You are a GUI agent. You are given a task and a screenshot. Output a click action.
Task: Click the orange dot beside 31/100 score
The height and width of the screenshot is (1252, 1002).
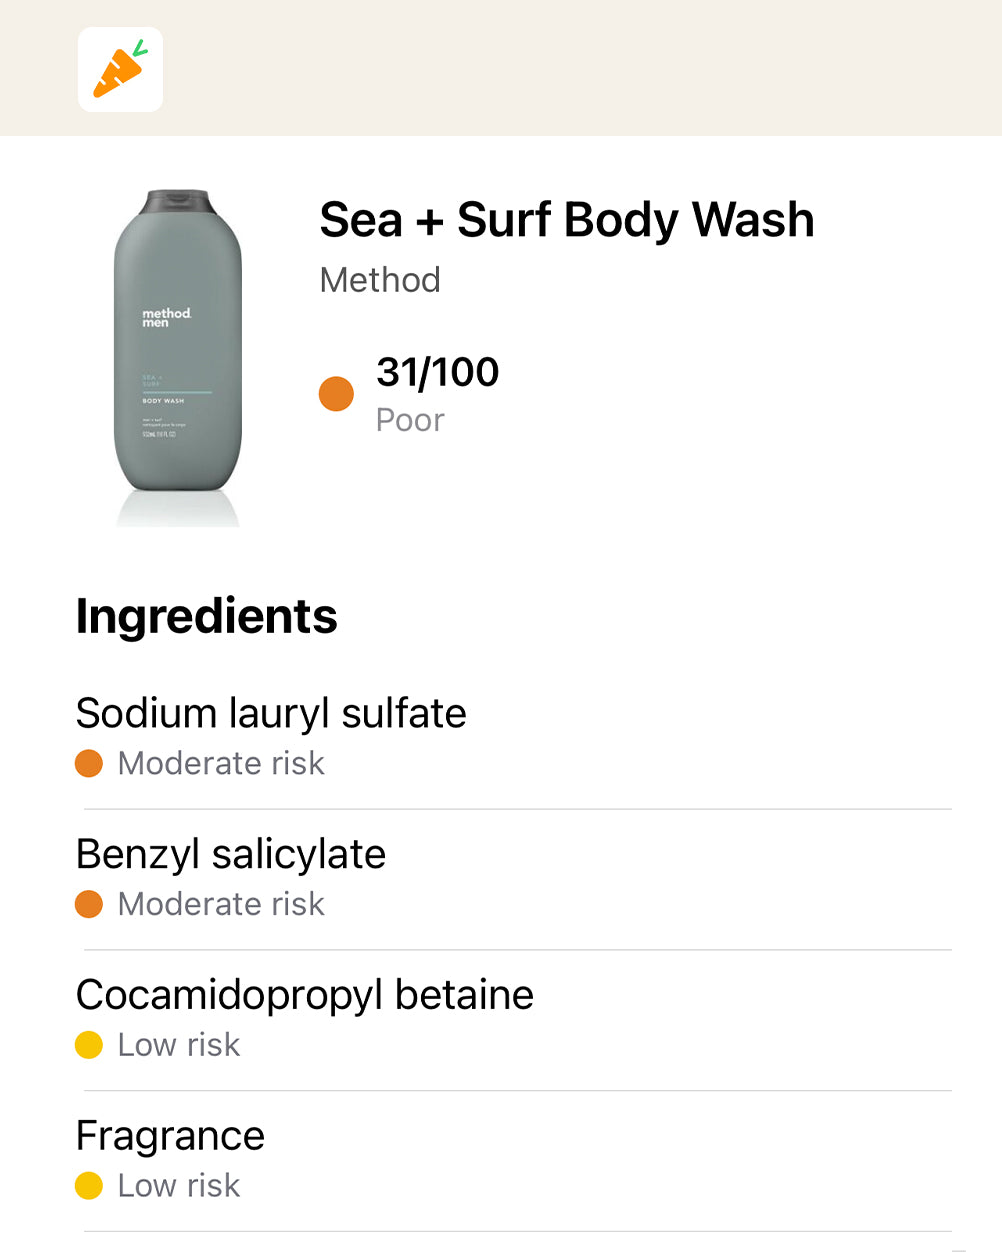pyautogui.click(x=336, y=394)
